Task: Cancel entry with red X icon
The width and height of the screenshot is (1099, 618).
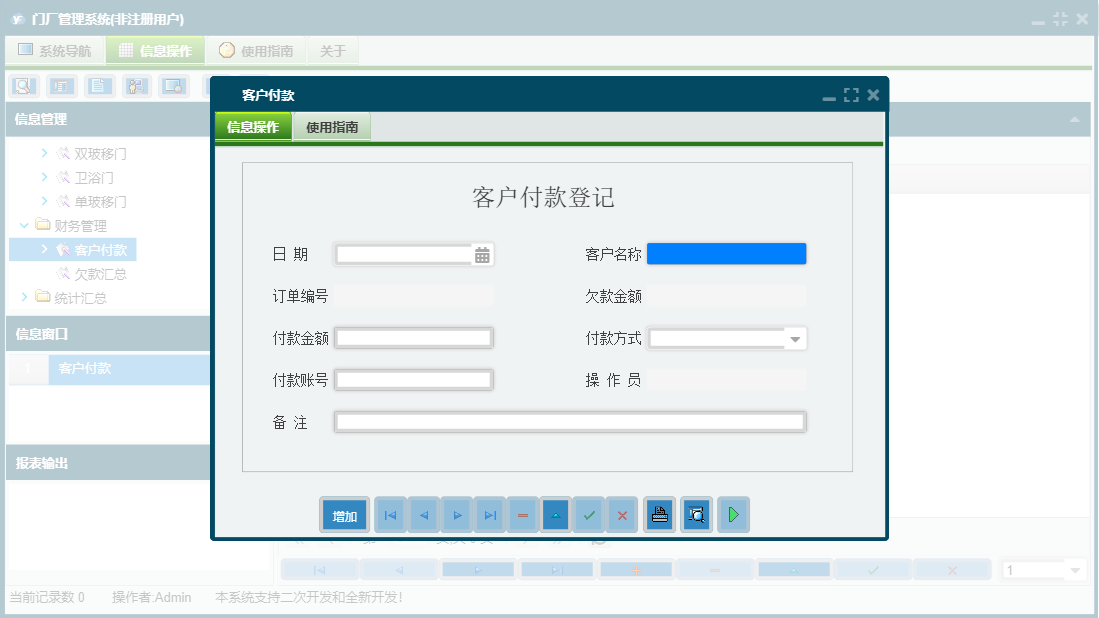Action: point(622,514)
